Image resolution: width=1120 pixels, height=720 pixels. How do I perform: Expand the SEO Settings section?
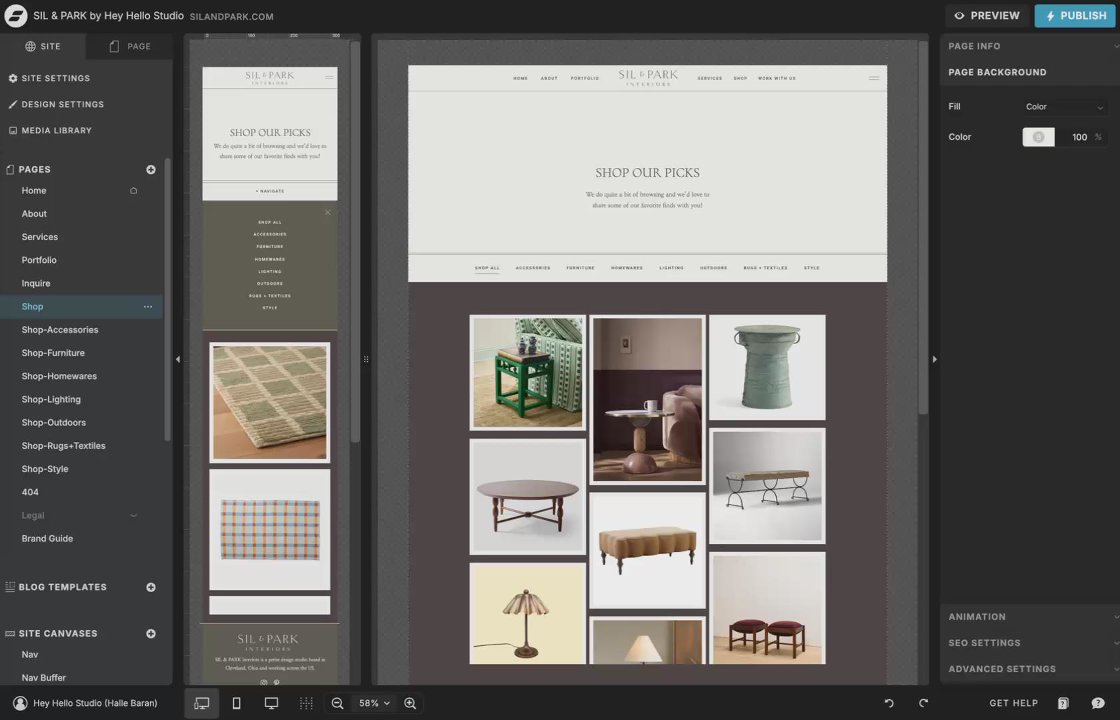[x=1029, y=643]
